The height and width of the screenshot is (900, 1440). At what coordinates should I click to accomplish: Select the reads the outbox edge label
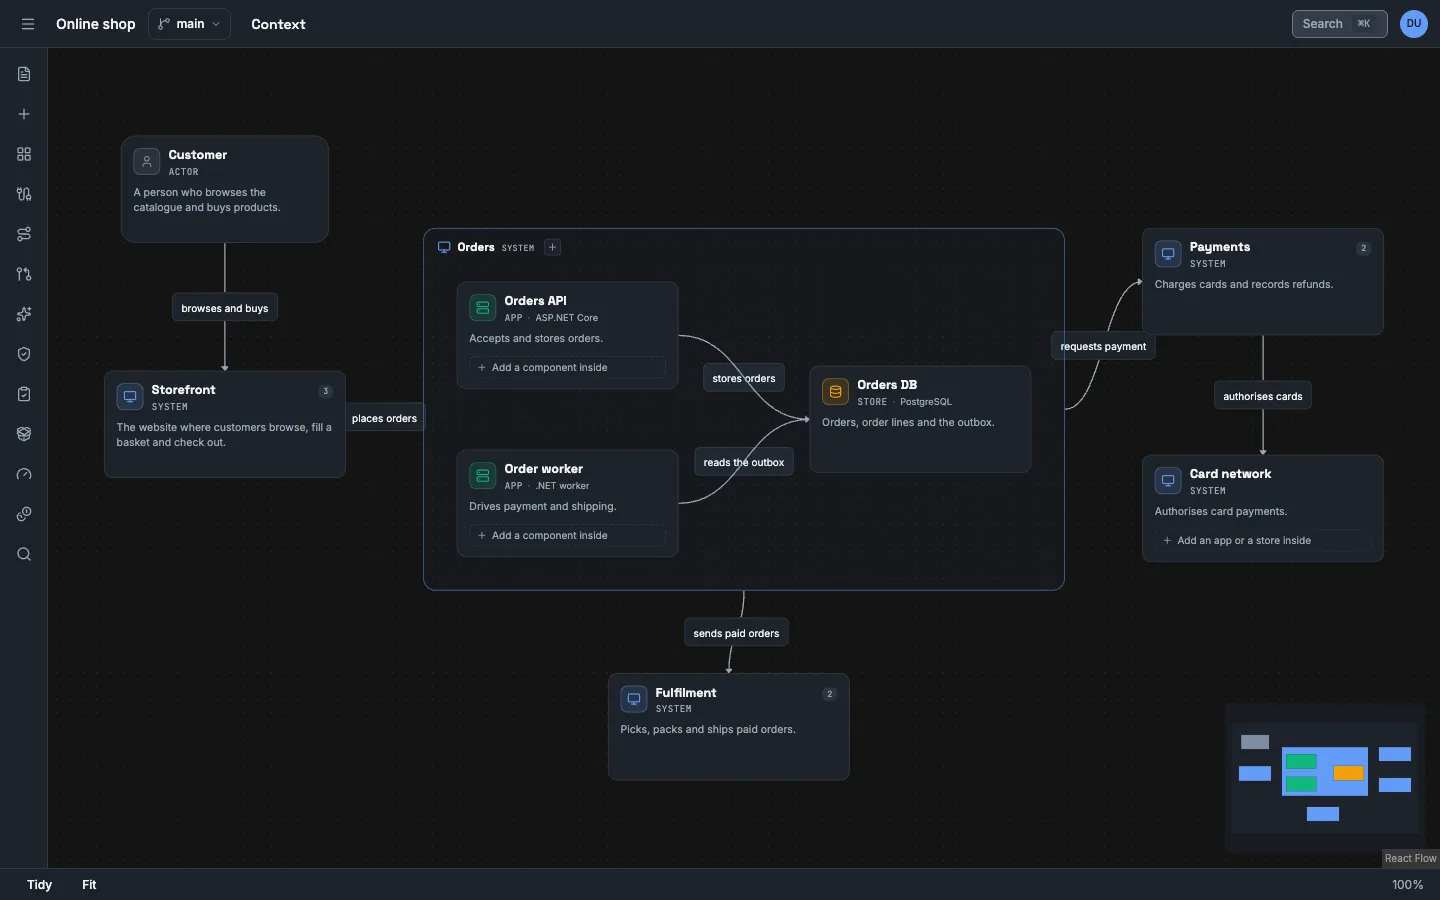click(744, 462)
